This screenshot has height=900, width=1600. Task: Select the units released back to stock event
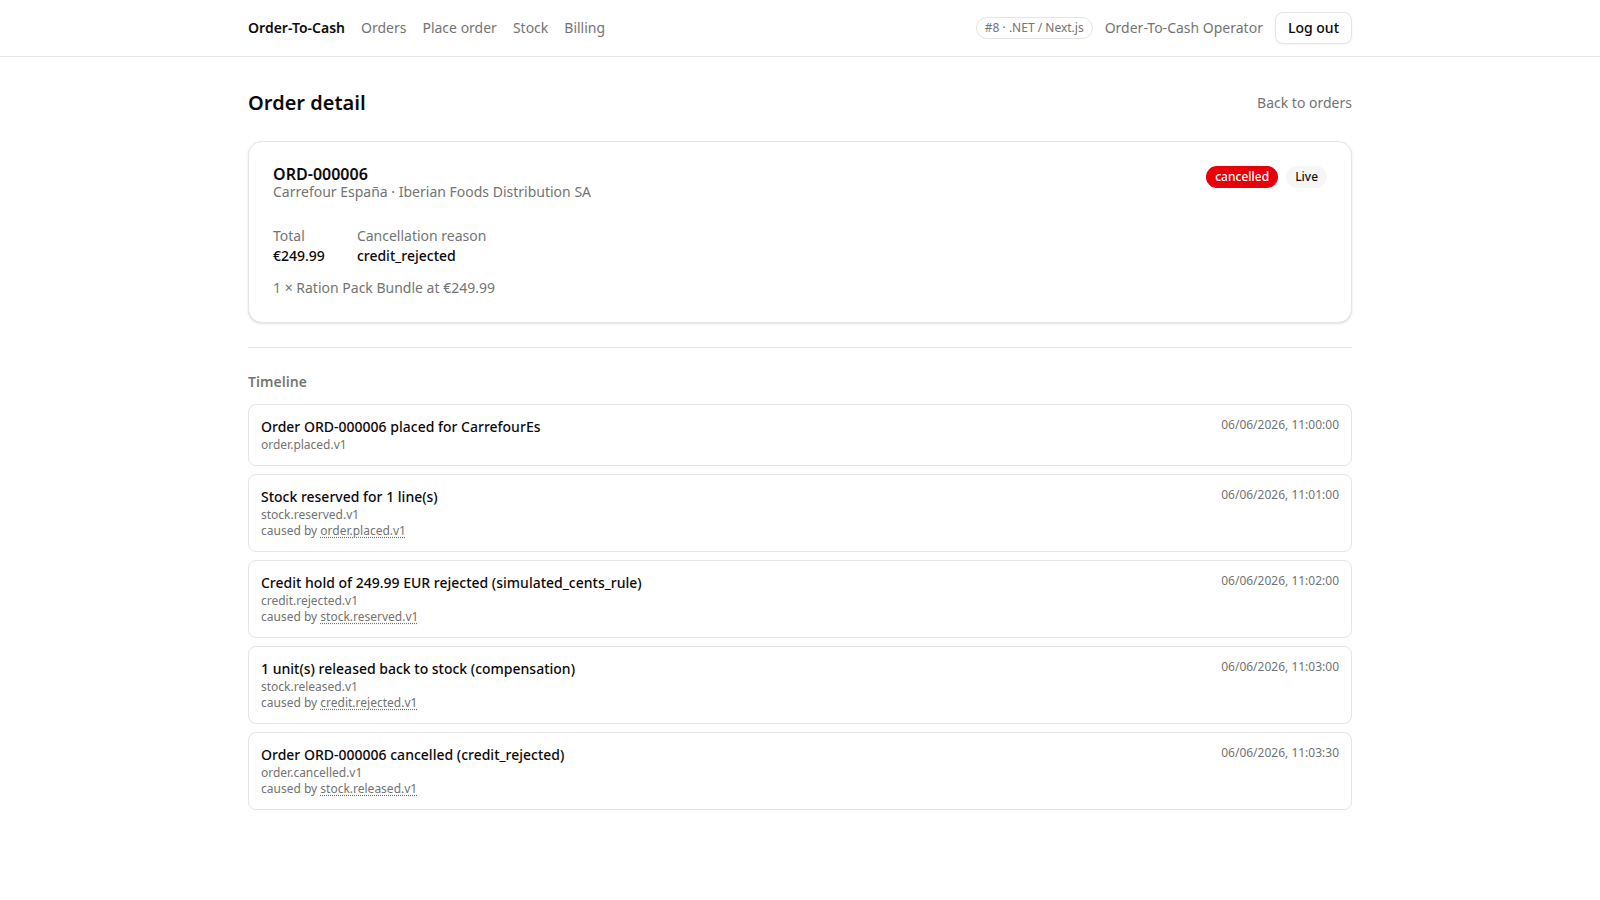coord(800,685)
